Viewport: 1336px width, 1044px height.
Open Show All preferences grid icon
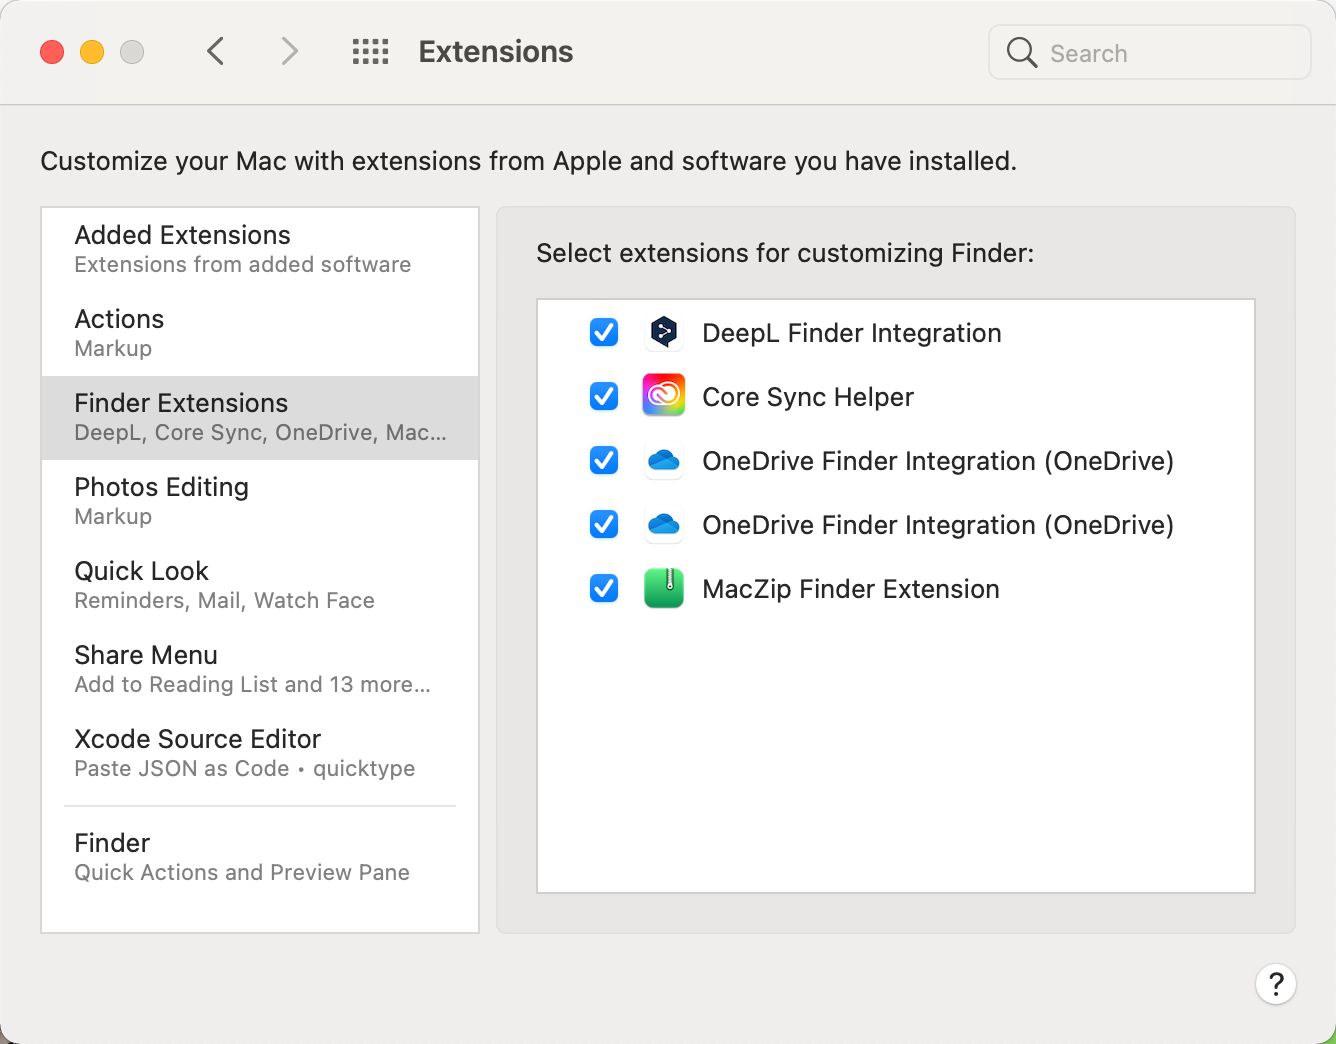tap(370, 51)
